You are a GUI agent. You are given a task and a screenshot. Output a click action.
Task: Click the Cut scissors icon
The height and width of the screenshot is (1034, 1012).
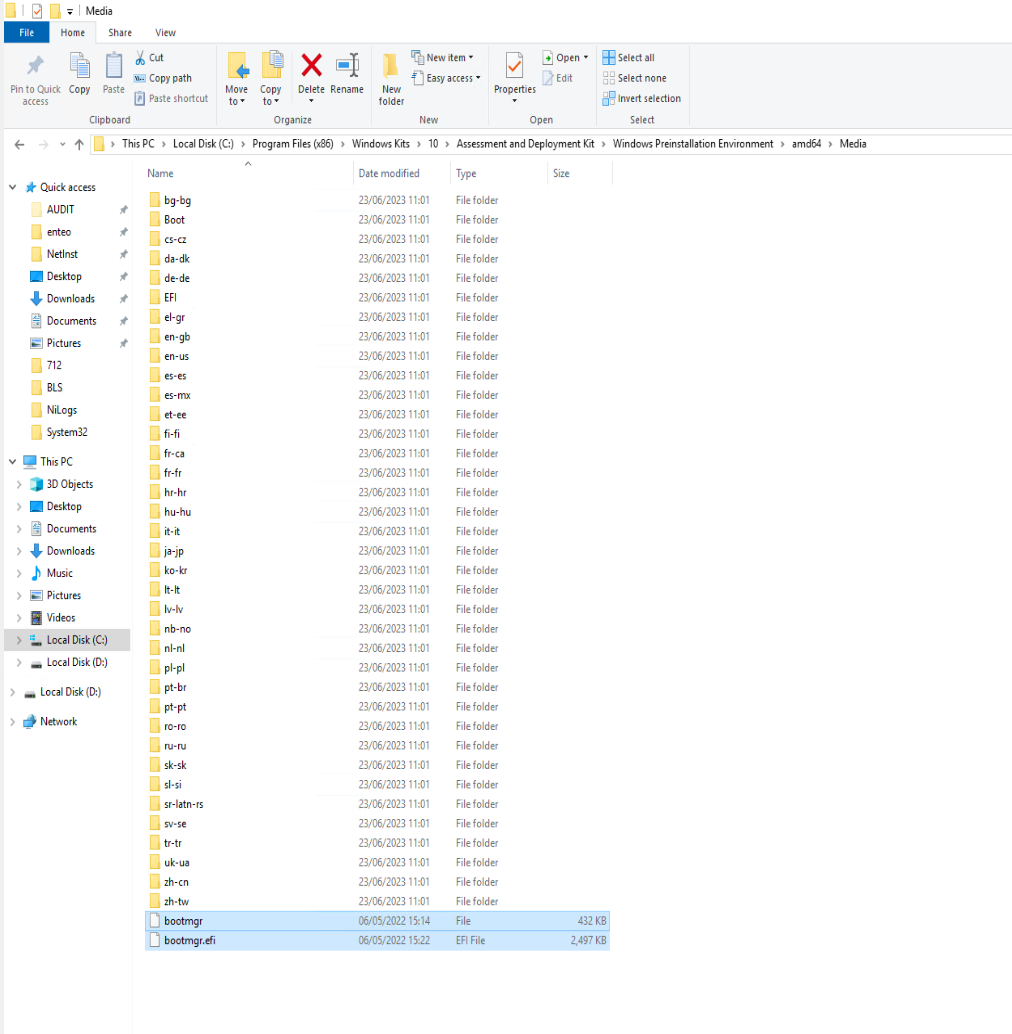pyautogui.click(x=142, y=58)
